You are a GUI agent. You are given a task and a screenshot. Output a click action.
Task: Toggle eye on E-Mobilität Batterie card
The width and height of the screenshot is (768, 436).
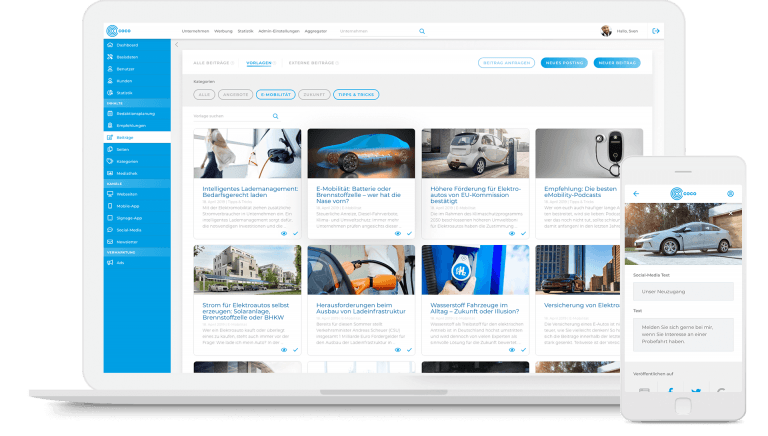(x=398, y=234)
